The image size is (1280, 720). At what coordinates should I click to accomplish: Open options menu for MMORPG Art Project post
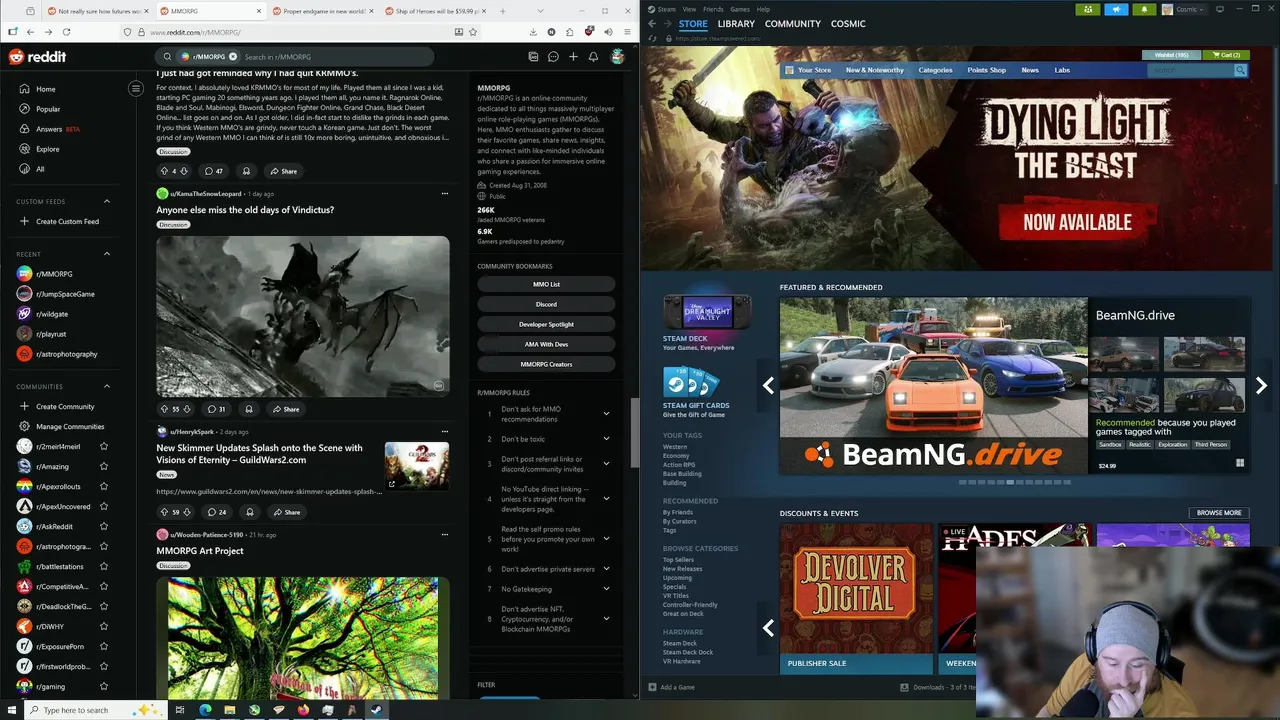(x=445, y=535)
